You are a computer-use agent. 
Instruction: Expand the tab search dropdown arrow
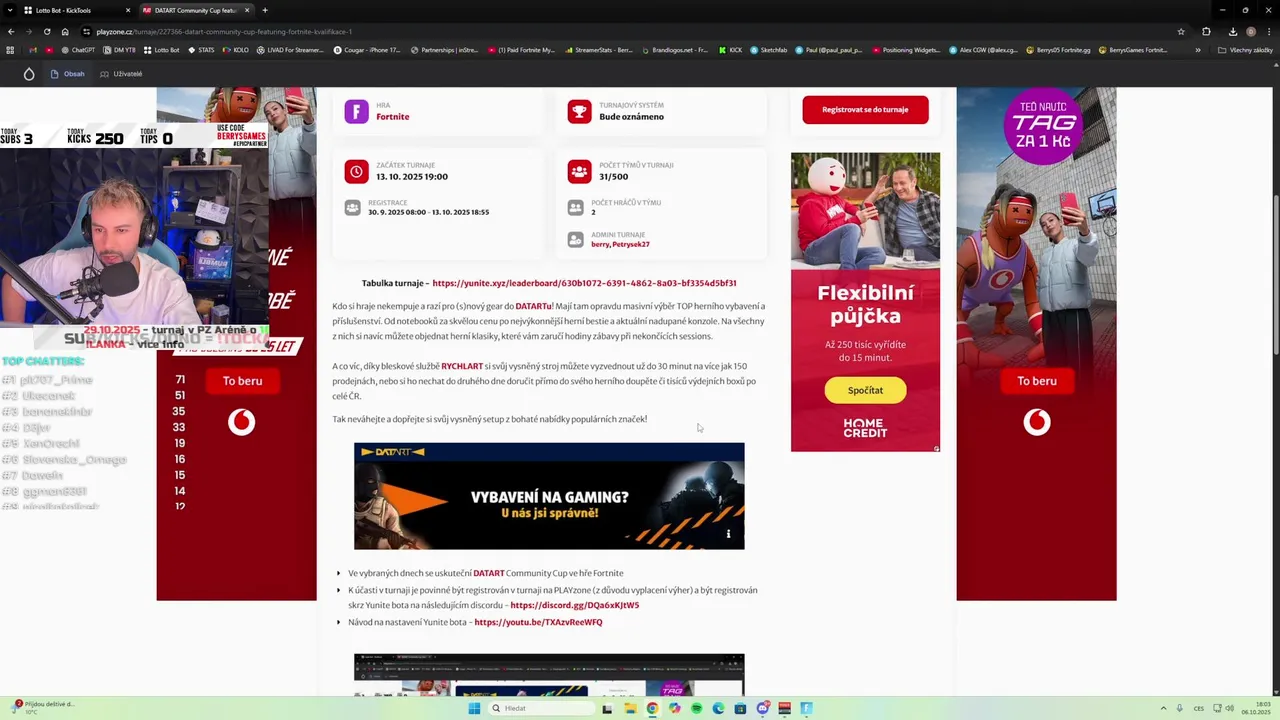[x=11, y=10]
